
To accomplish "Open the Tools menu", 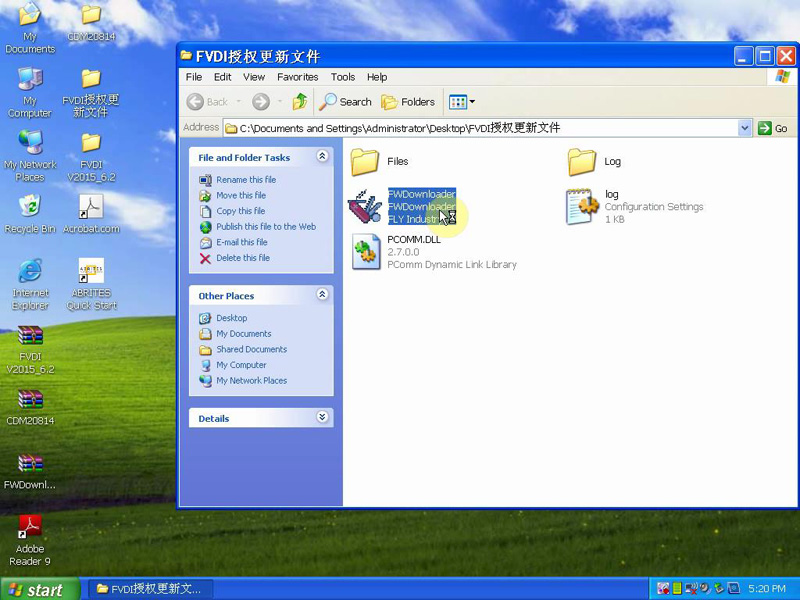I will (342, 77).
